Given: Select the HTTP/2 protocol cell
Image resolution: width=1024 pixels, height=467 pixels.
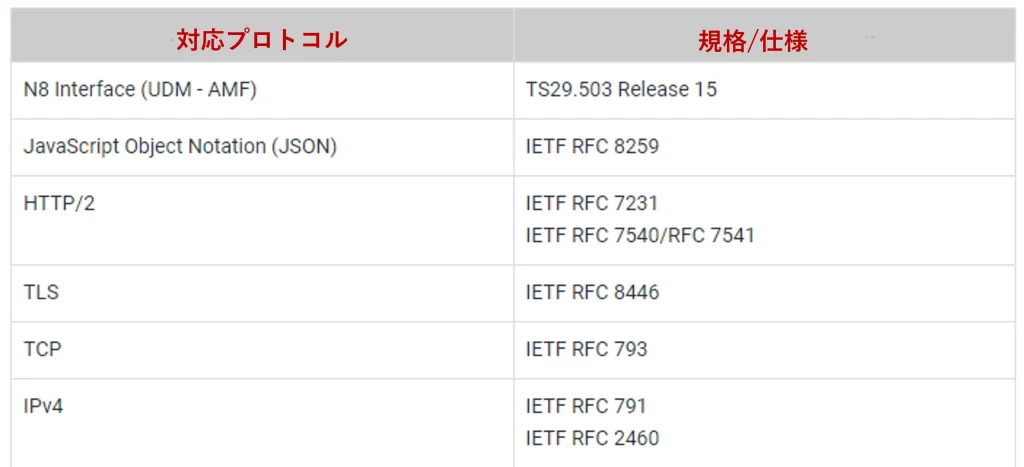Looking at the screenshot, I should [x=262, y=220].
